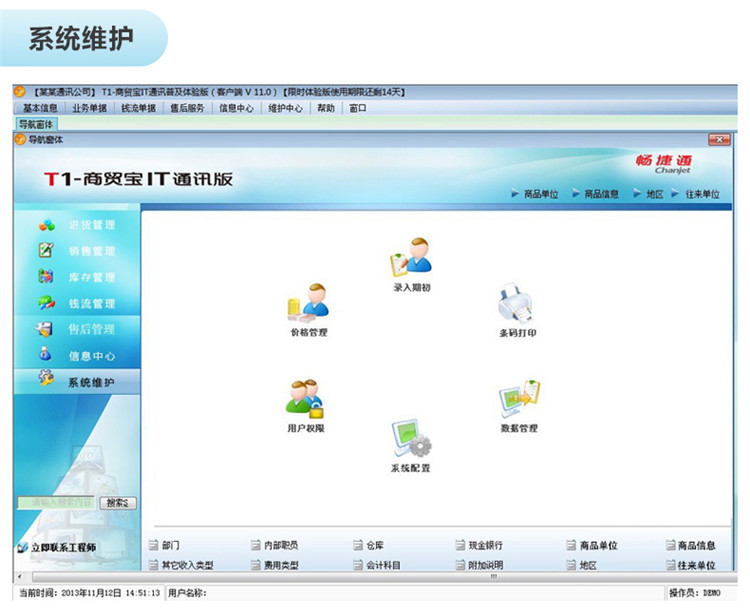The image size is (750, 612).
Task: Click the 内部职员 list icon
Action: point(255,545)
